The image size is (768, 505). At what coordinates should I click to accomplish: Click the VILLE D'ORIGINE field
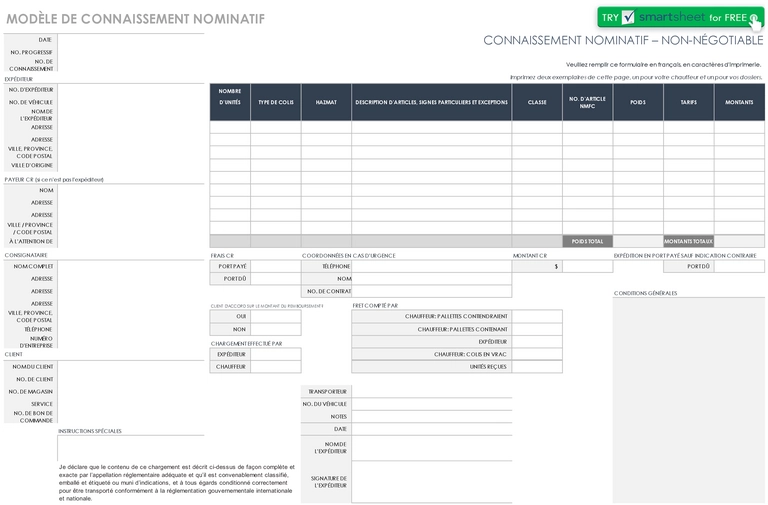(131, 165)
